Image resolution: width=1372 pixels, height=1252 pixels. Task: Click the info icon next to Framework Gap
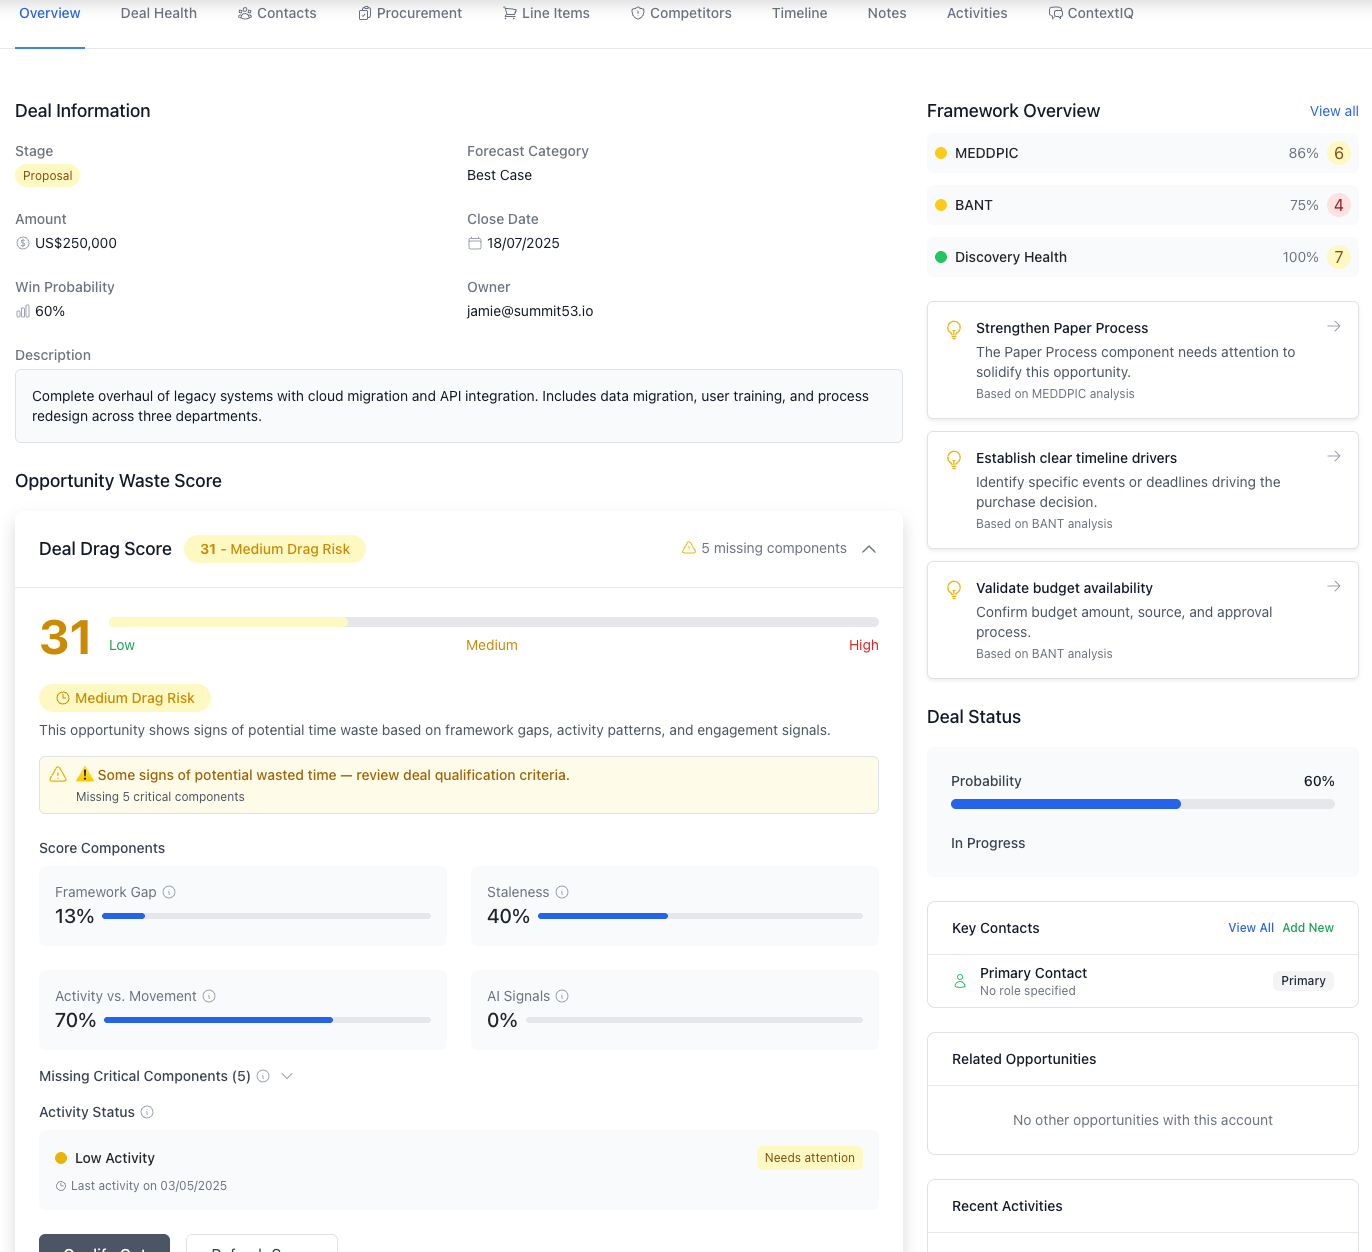tap(170, 892)
